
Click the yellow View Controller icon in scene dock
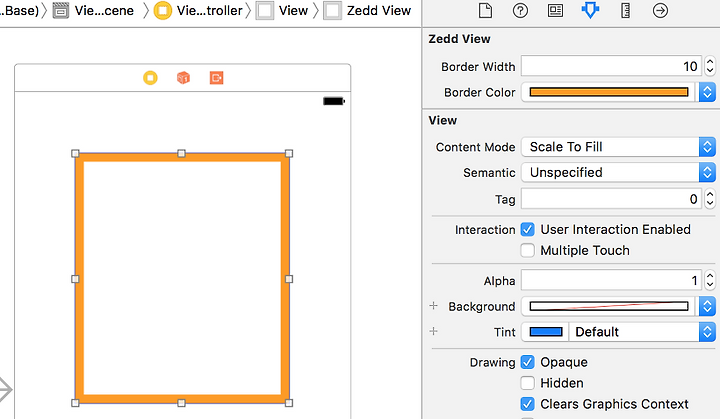[150, 78]
